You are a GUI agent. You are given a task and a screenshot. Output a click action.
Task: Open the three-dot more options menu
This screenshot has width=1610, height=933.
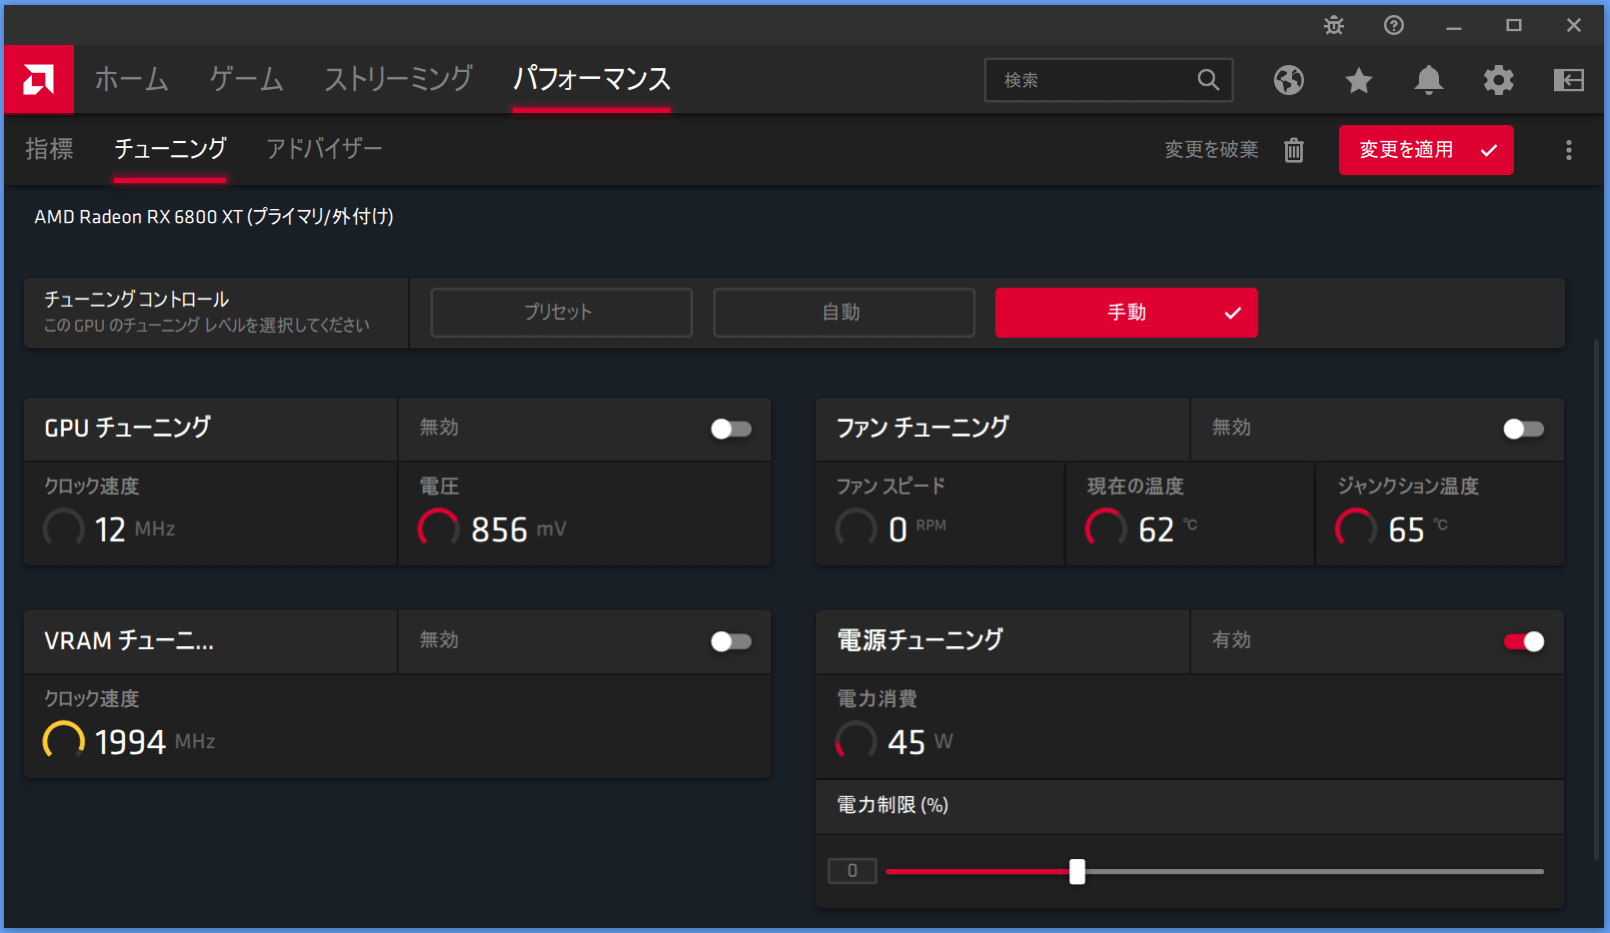(1568, 150)
